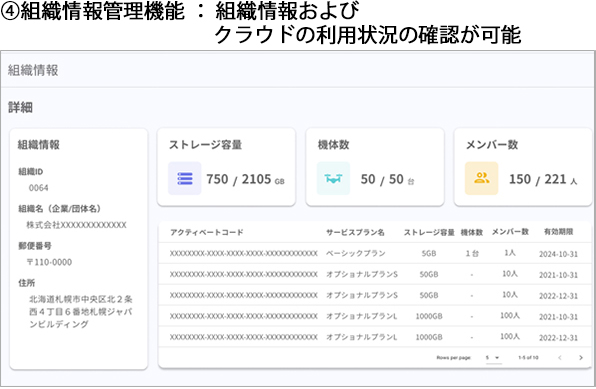596x389 pixels.
Task: Click the 北海道札幌市 address text
Action: coord(81,311)
